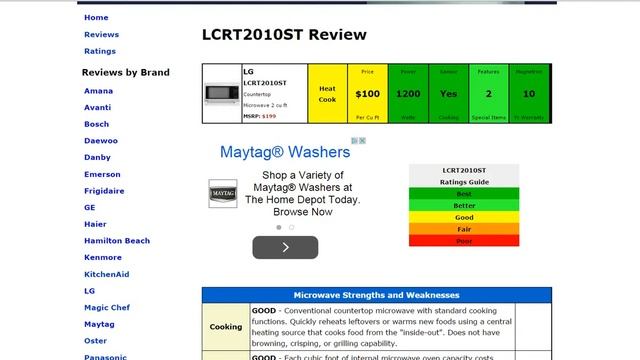Select the first ad carousel dot
Image resolution: width=640 pixels, height=360 pixels.
[x=279, y=227]
